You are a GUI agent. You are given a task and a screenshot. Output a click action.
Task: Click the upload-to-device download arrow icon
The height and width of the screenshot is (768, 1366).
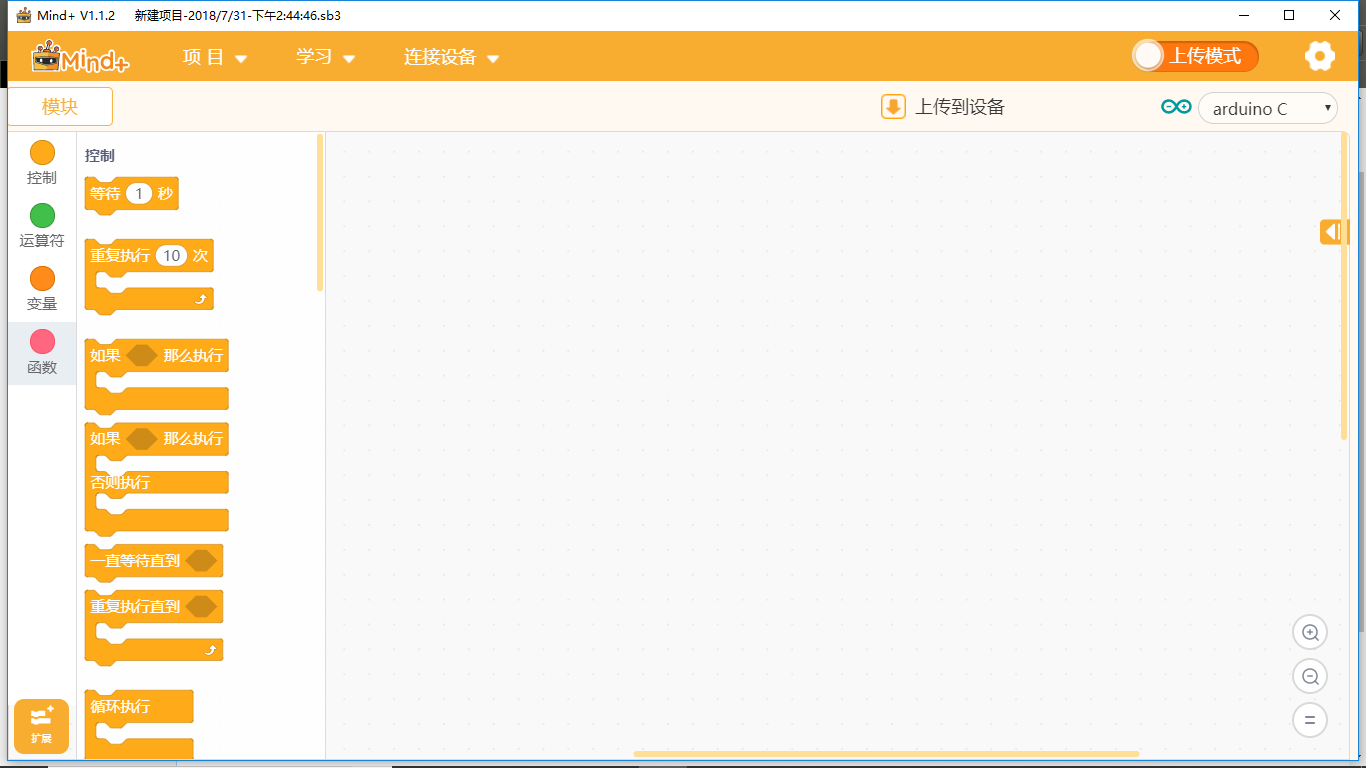pyautogui.click(x=893, y=107)
